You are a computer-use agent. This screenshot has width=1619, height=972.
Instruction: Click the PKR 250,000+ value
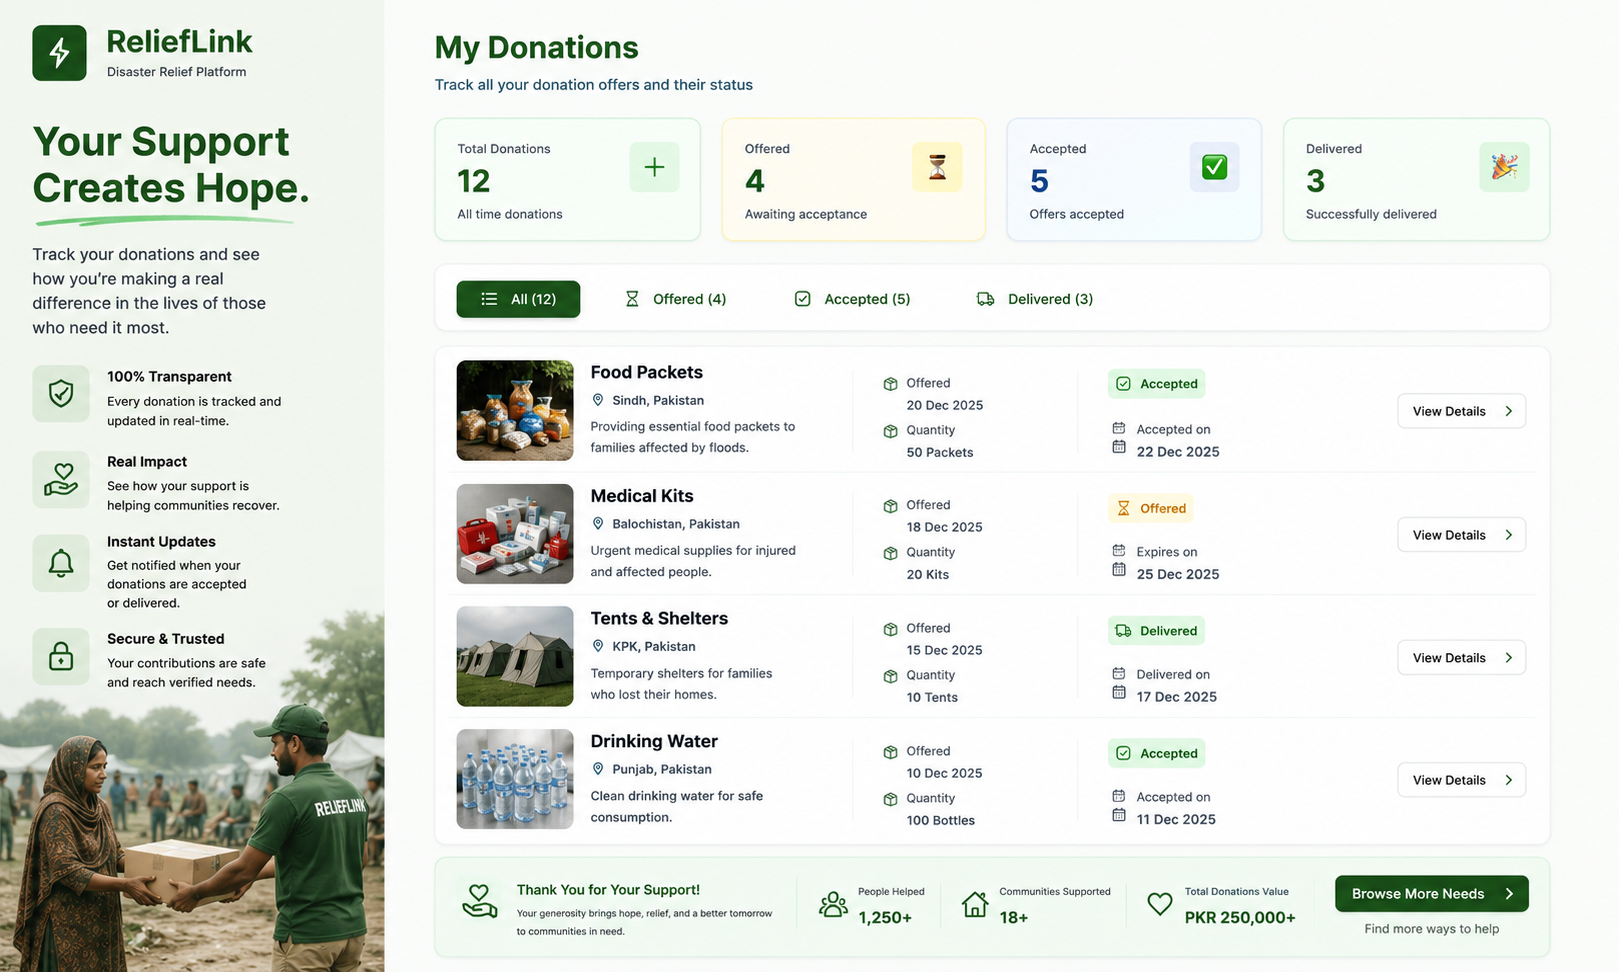(1240, 918)
